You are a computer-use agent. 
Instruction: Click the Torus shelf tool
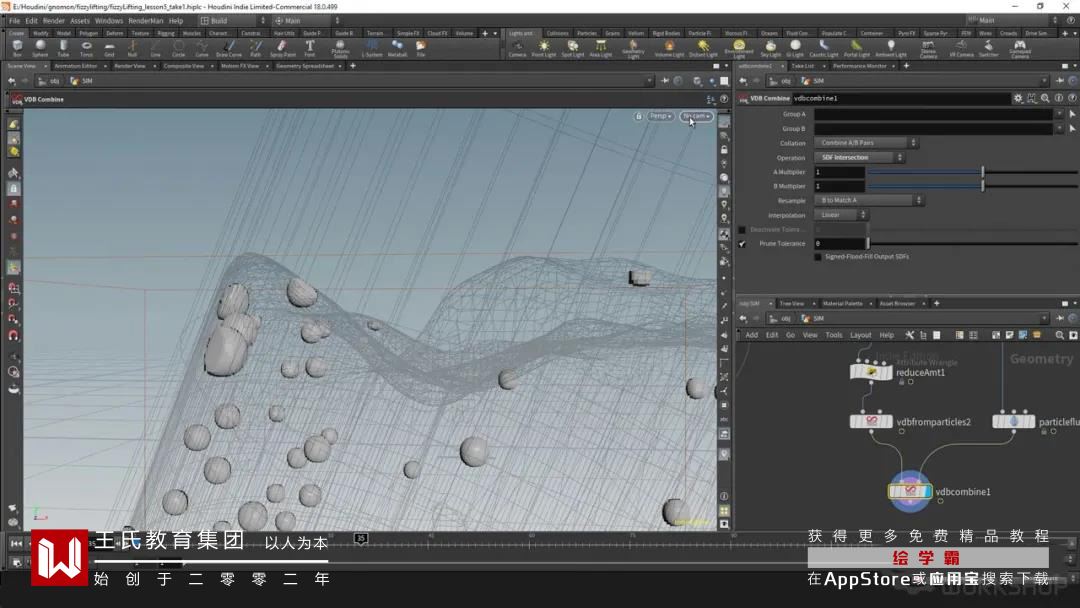[86, 47]
